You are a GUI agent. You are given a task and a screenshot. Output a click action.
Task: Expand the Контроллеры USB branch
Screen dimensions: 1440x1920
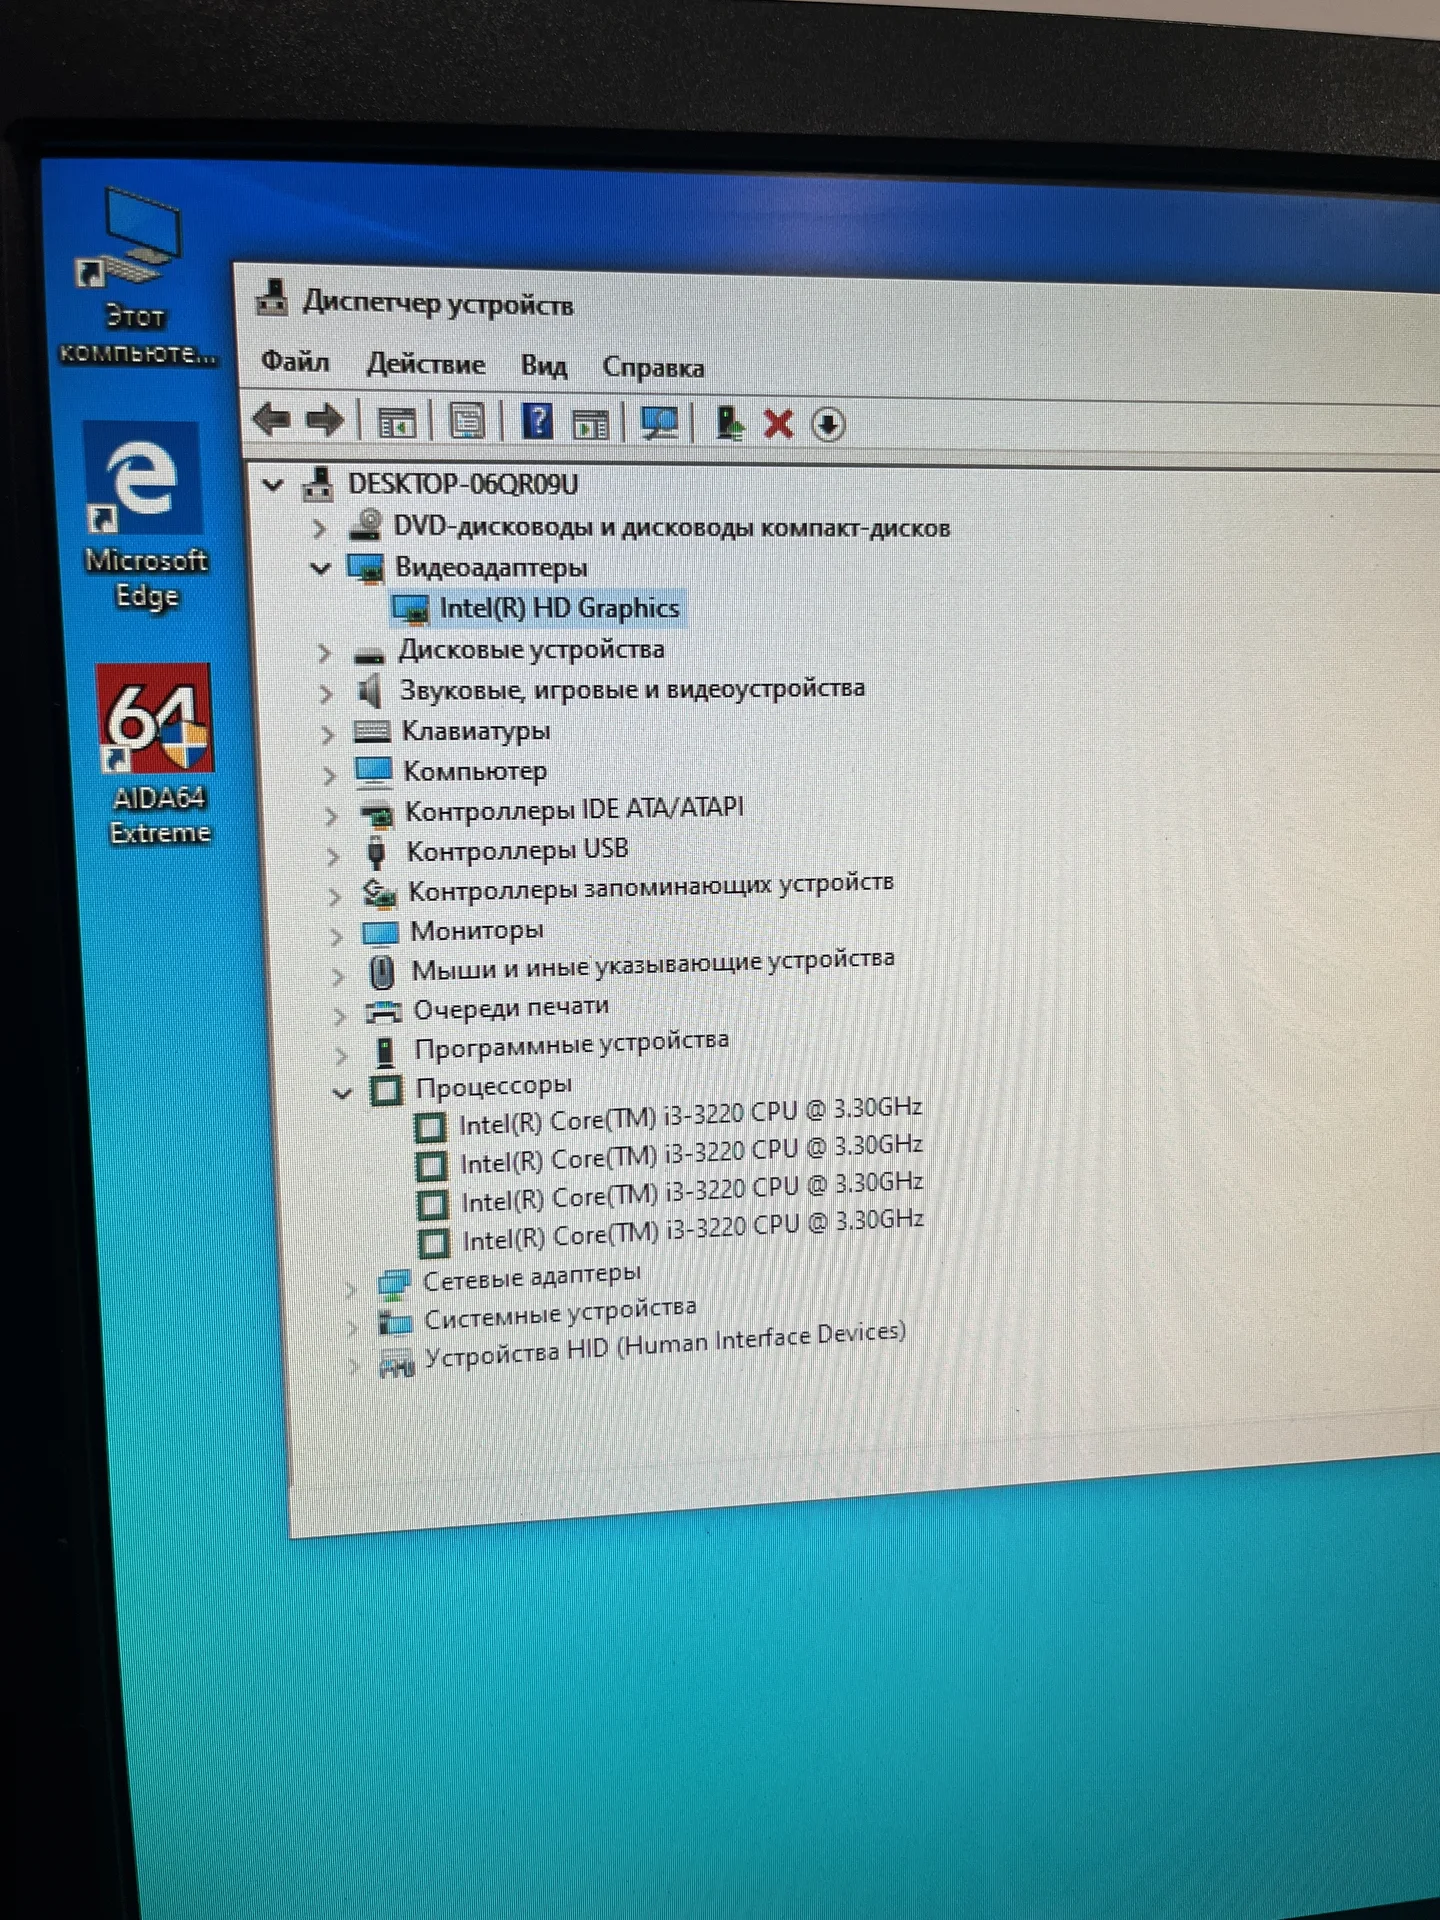333,856
